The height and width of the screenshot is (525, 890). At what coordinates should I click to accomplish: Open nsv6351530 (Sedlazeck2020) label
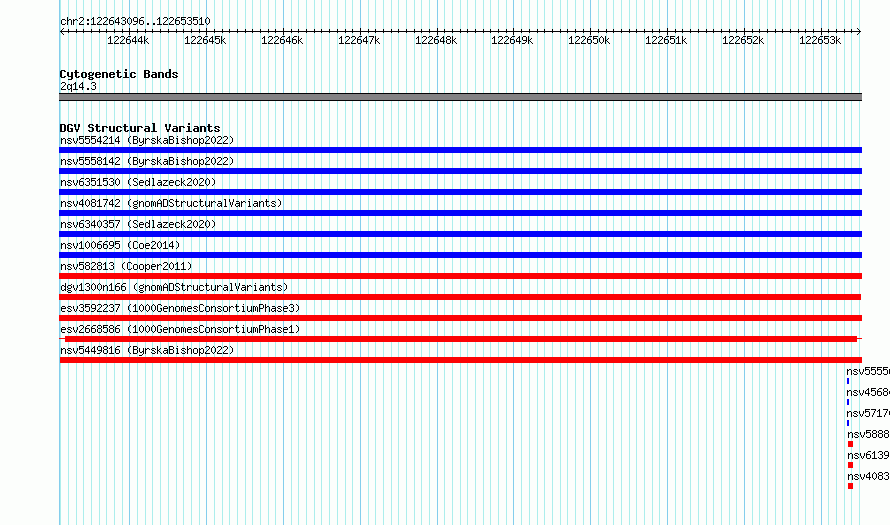point(138,182)
